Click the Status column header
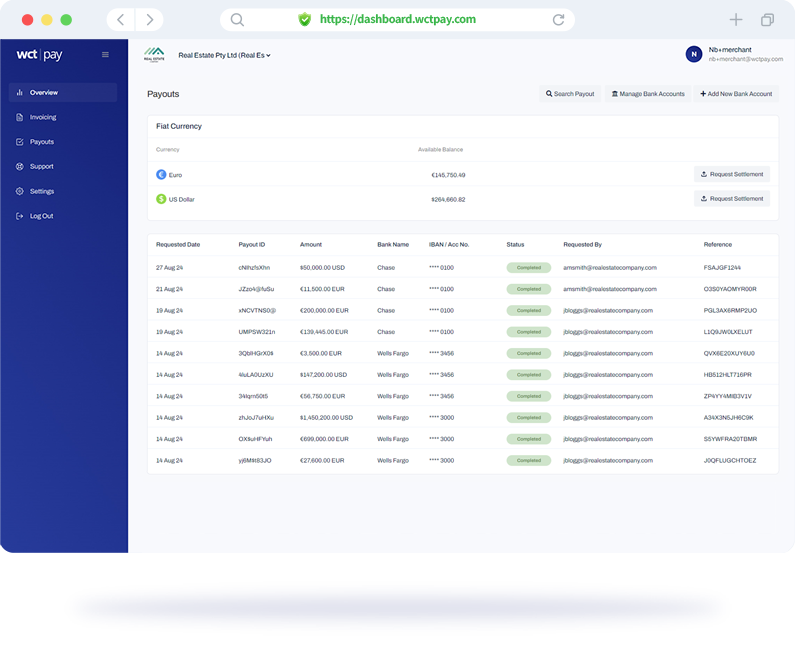Viewport: 795px width, 647px height. (x=515, y=244)
